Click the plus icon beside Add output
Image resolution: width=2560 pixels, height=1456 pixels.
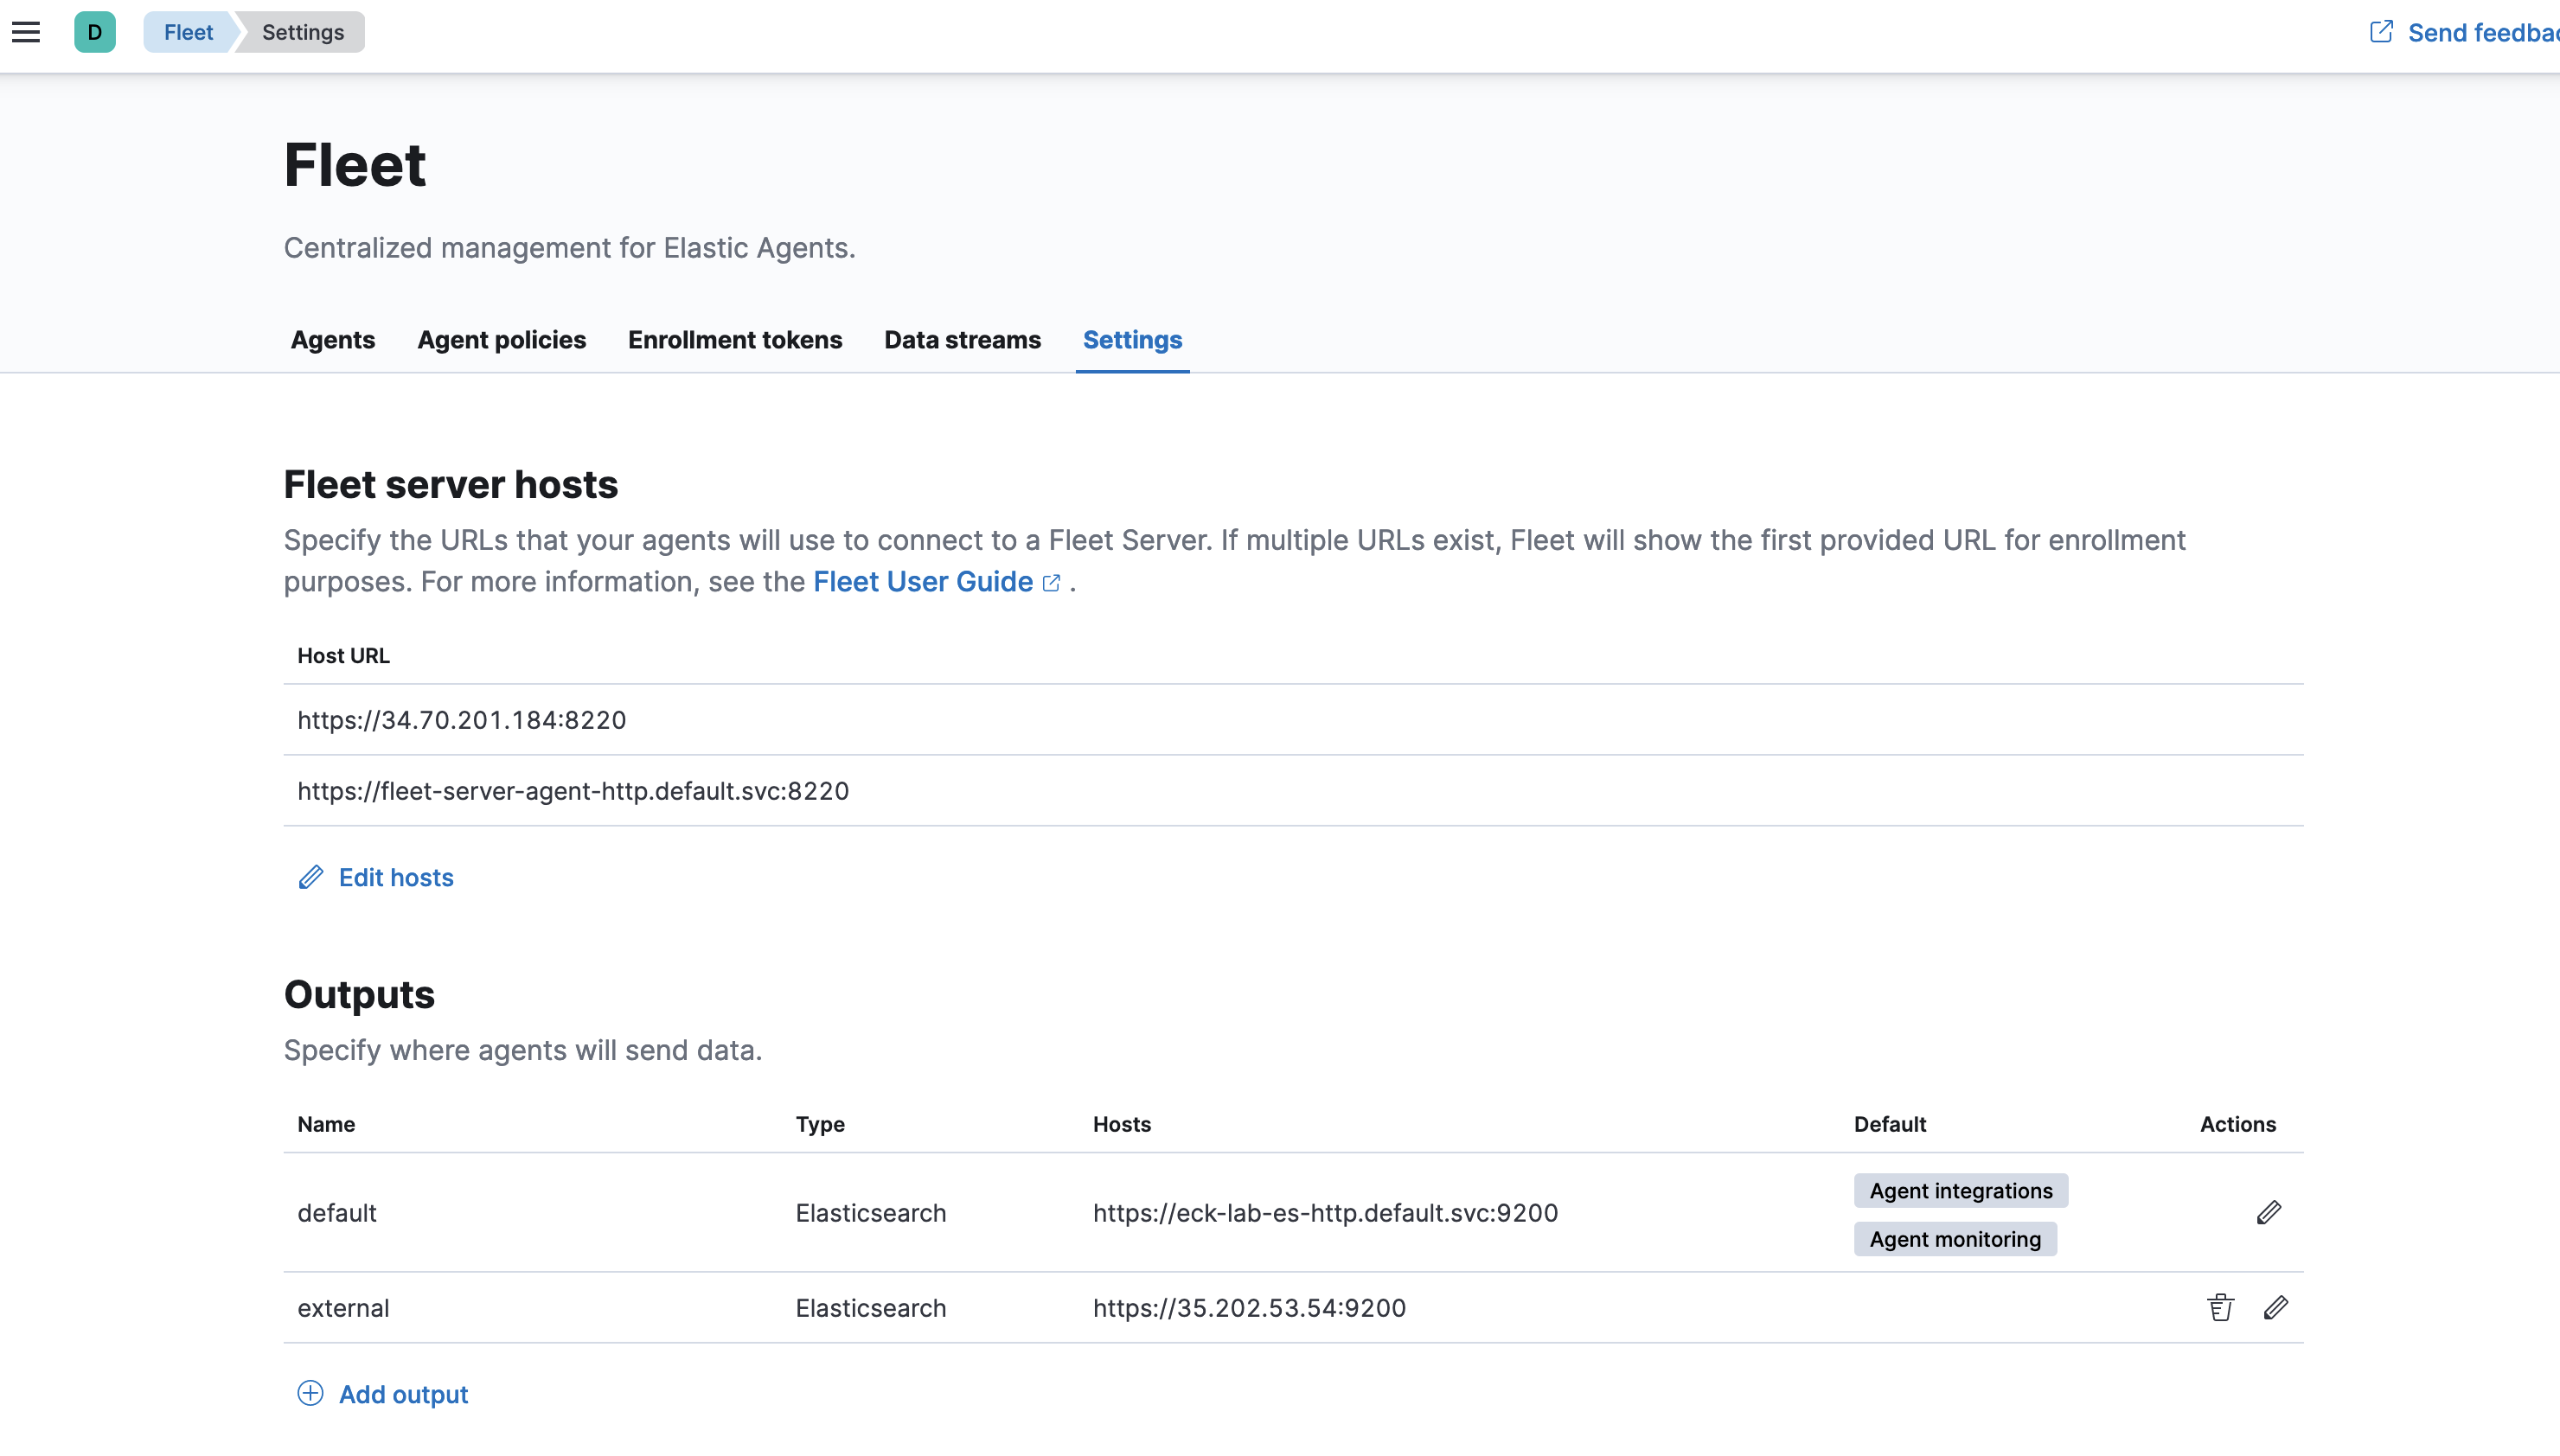310,1393
